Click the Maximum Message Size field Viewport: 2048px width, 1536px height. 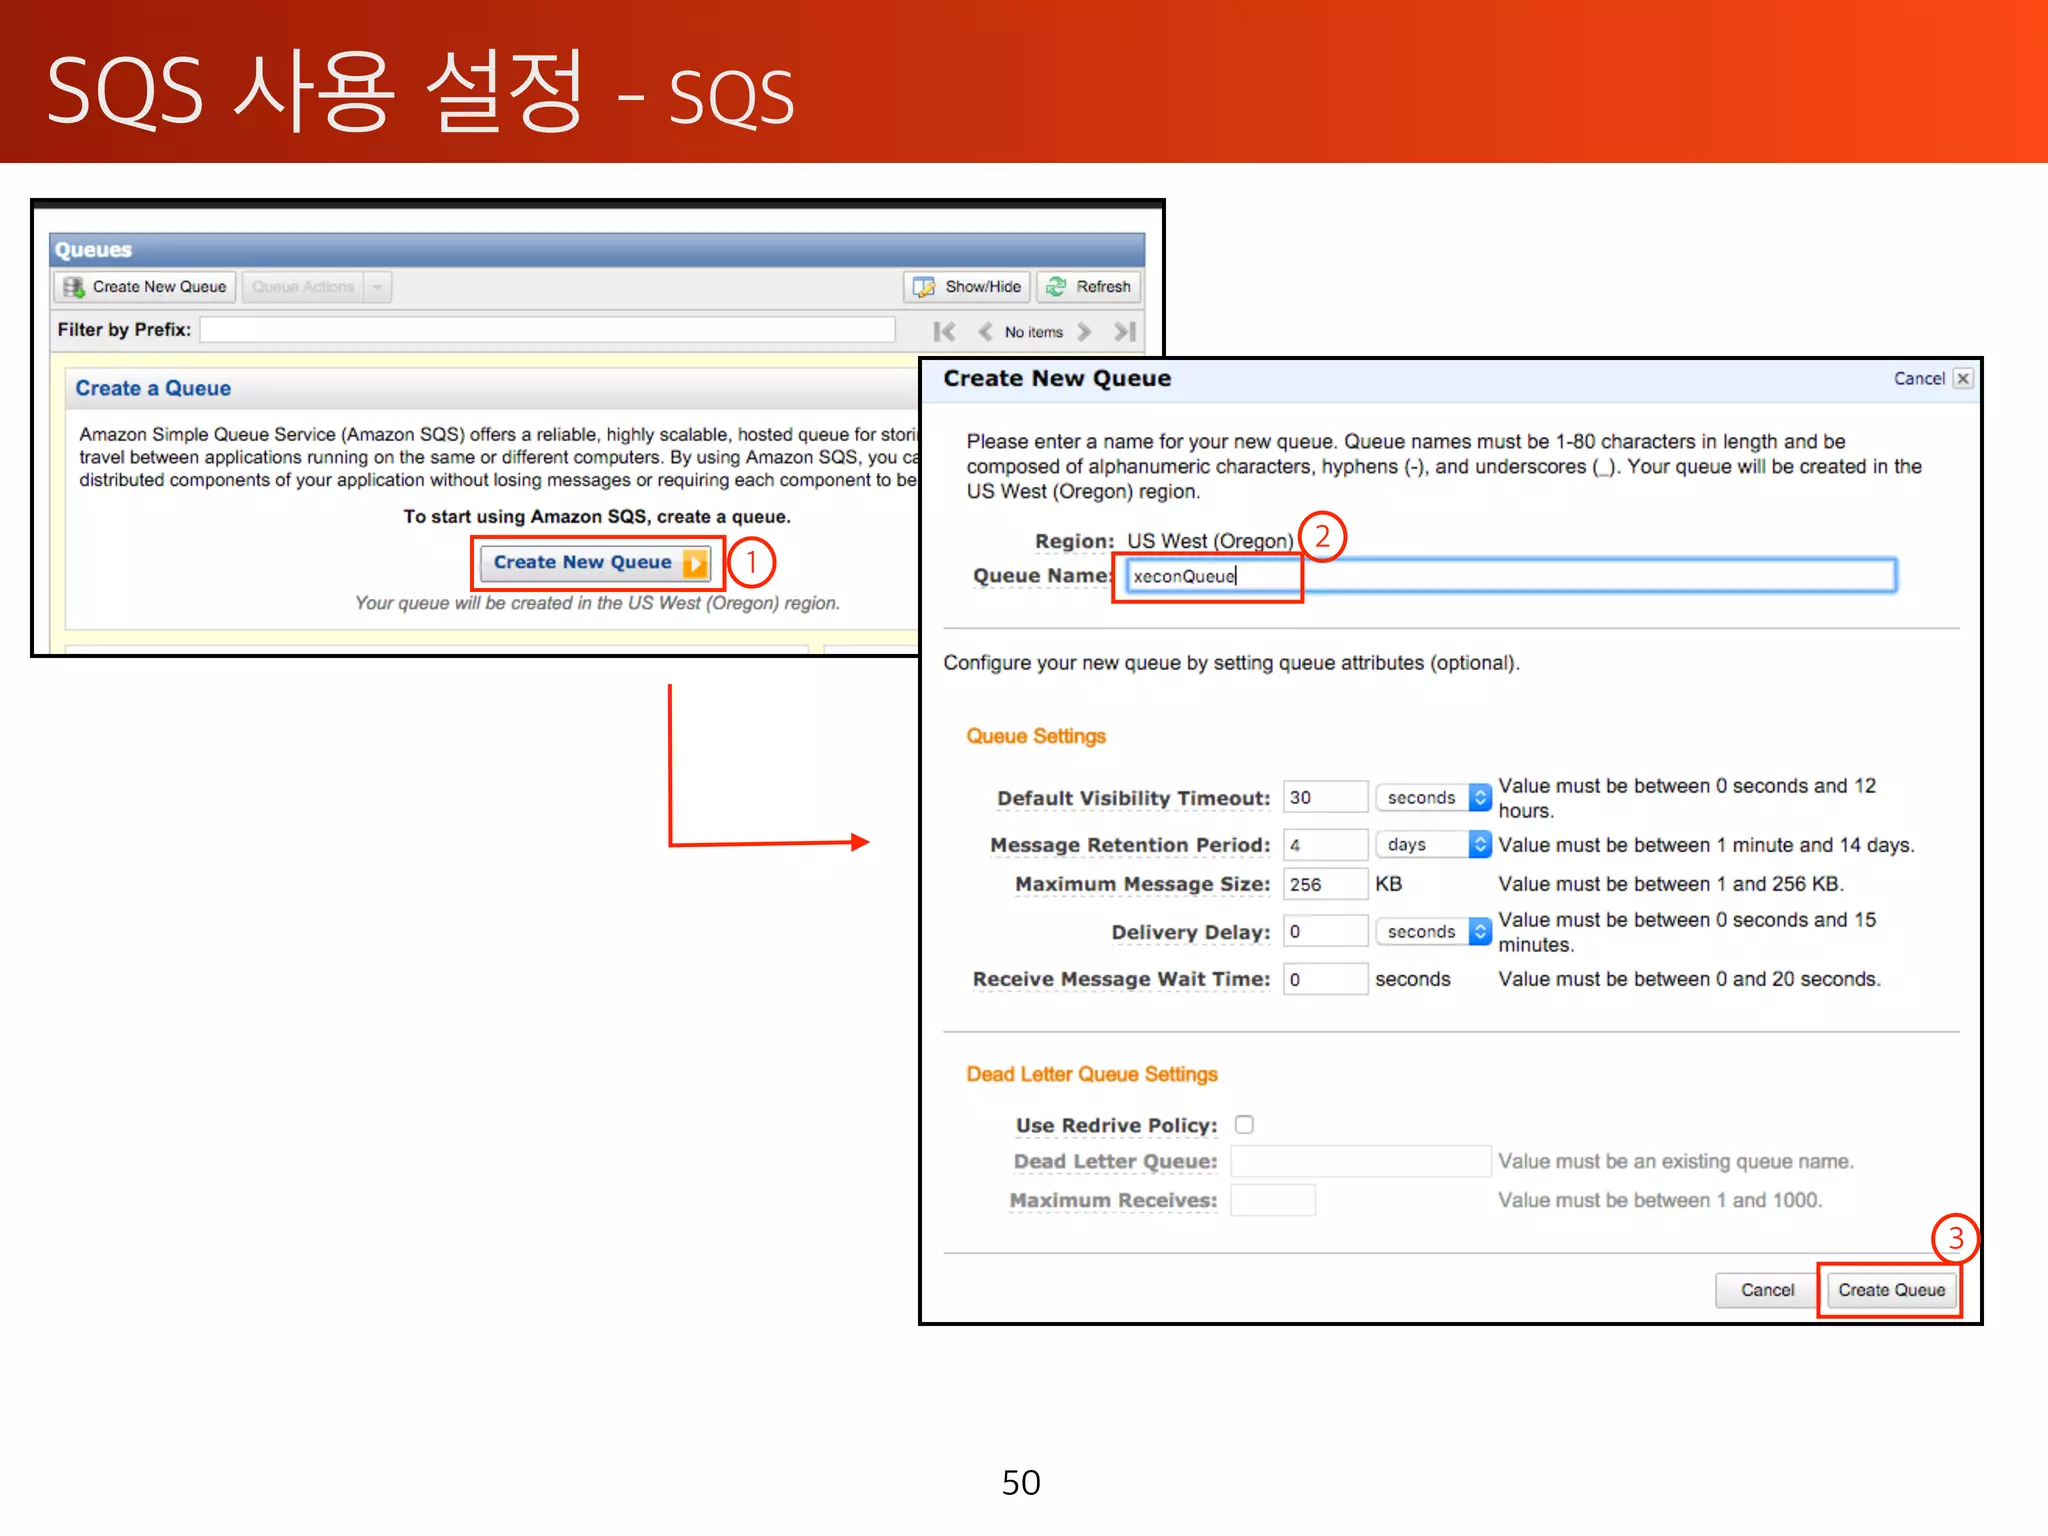click(x=1325, y=885)
